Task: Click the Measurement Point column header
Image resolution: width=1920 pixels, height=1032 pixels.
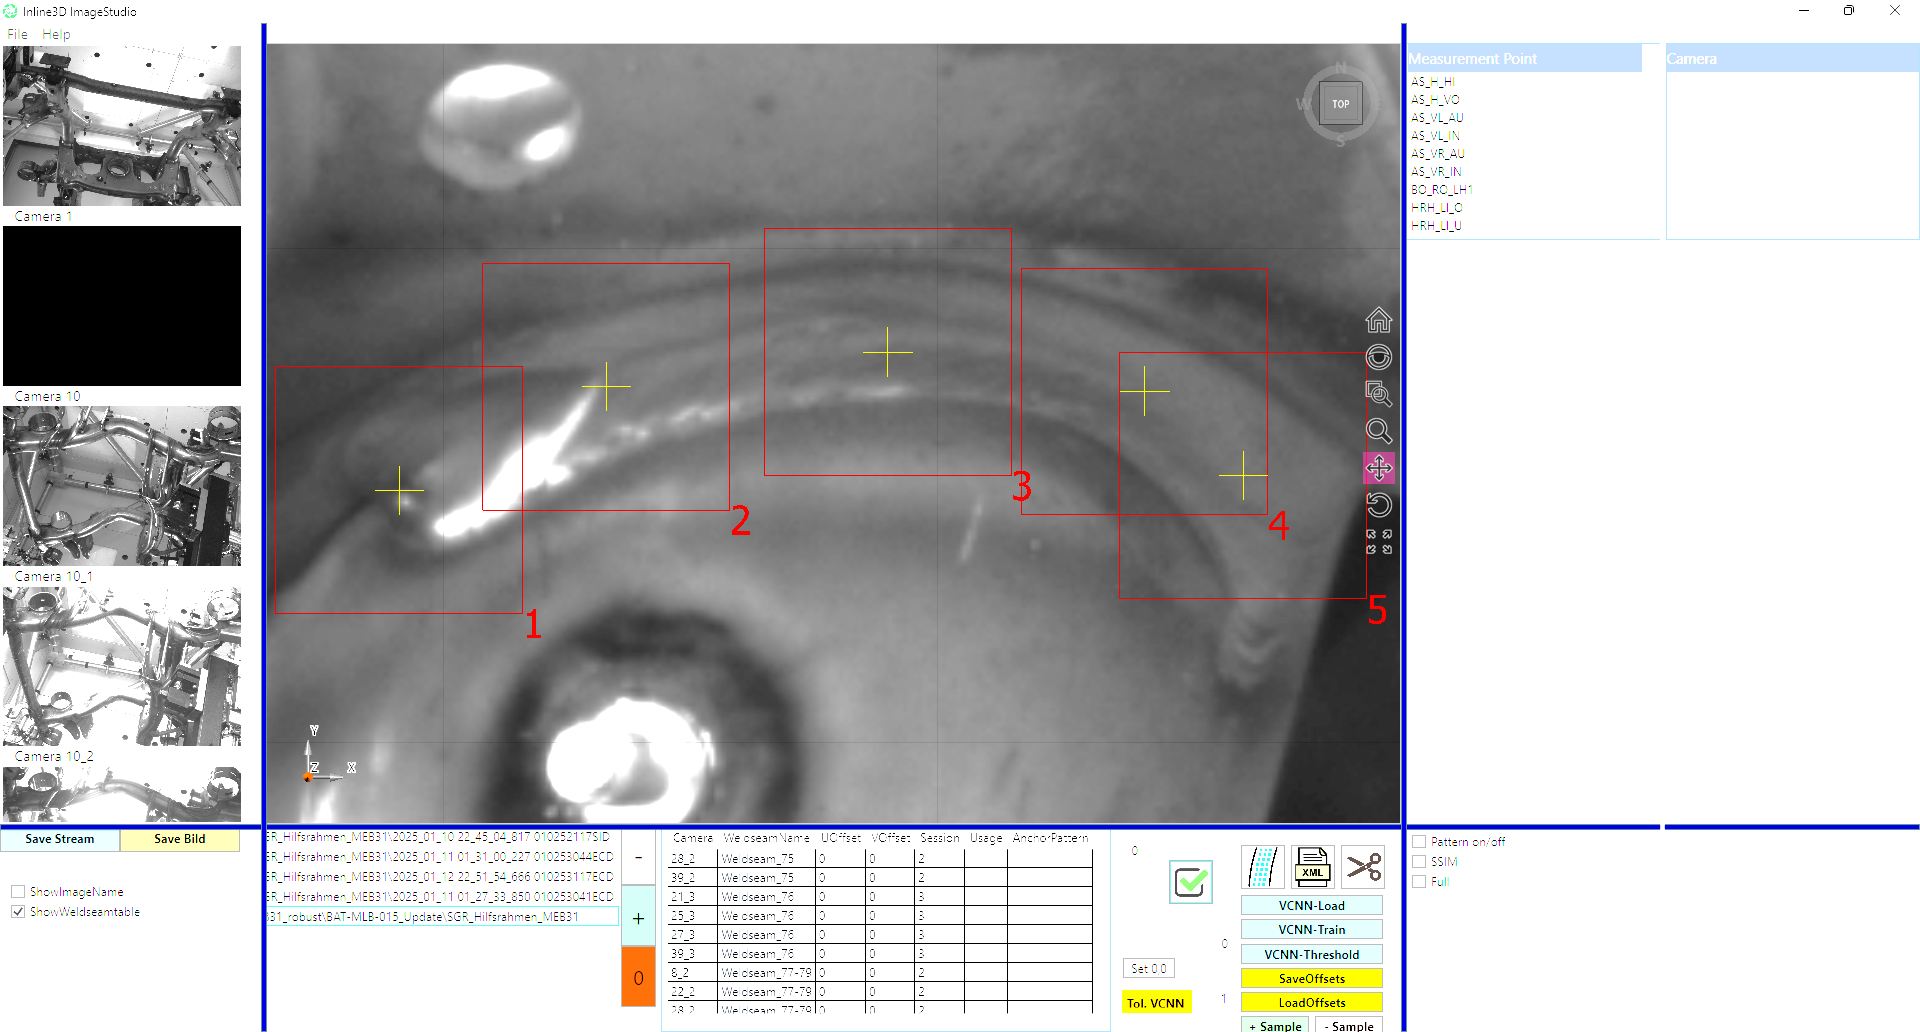Action: tap(1524, 59)
